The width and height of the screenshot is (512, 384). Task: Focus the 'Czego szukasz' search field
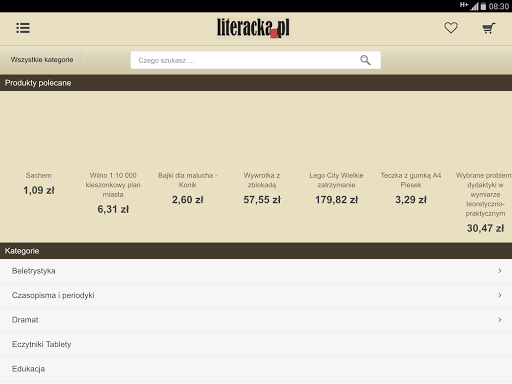coord(255,60)
